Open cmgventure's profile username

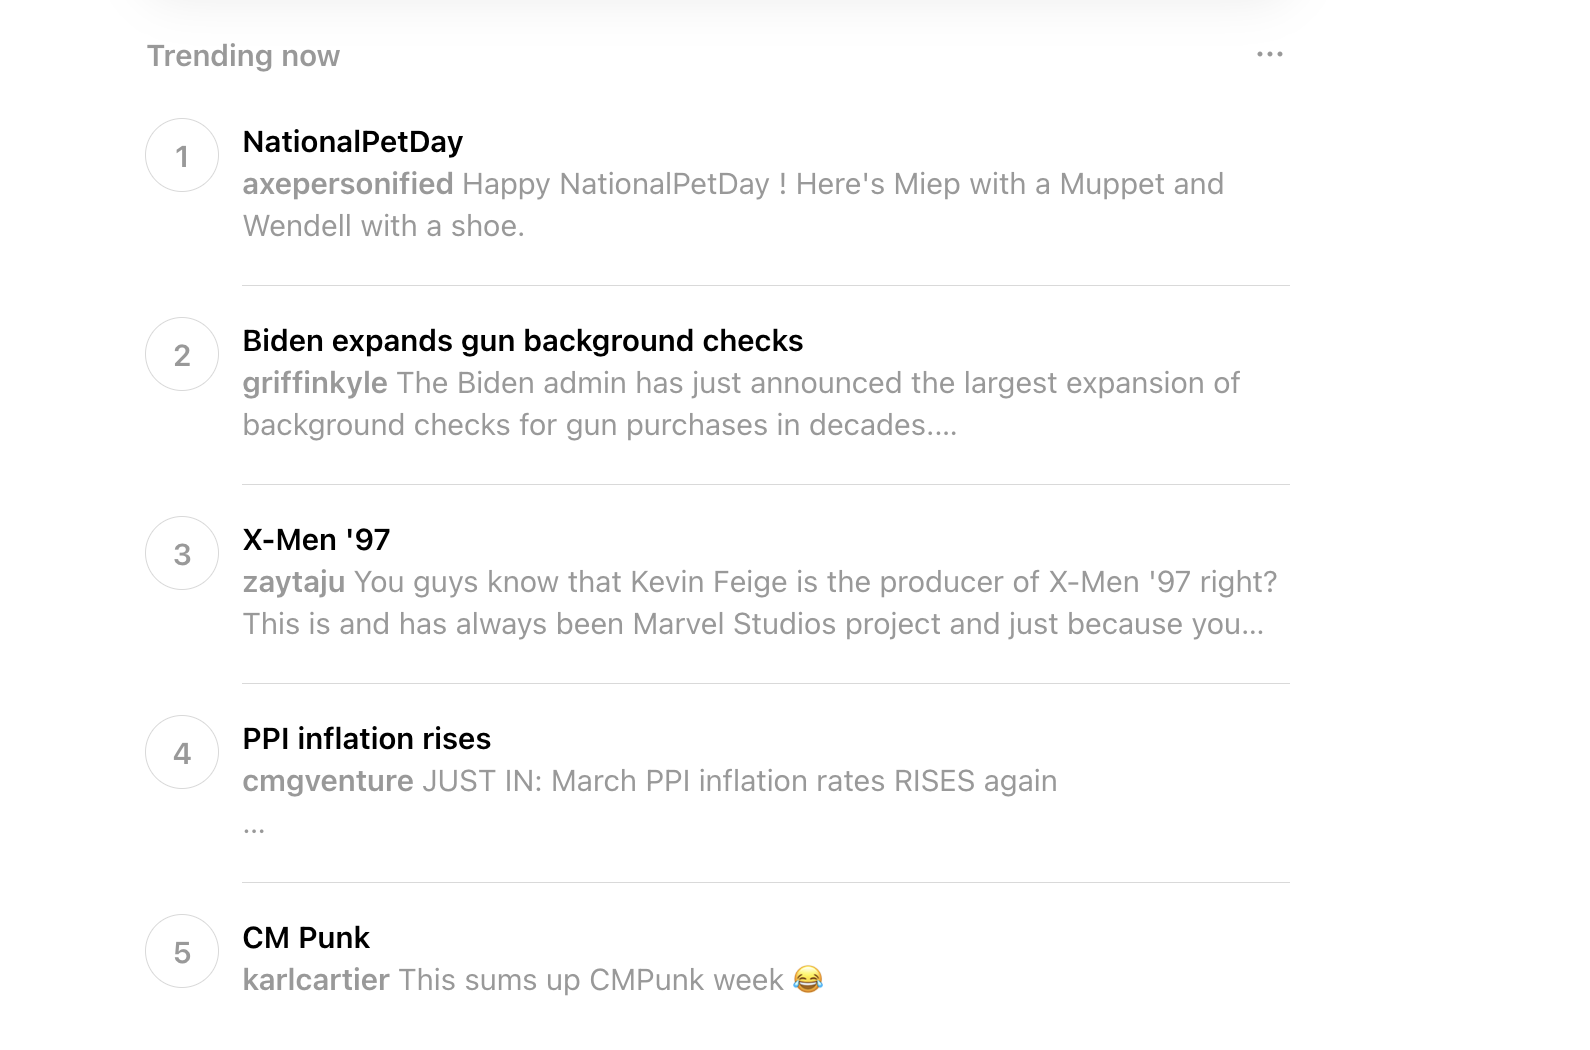click(x=328, y=781)
